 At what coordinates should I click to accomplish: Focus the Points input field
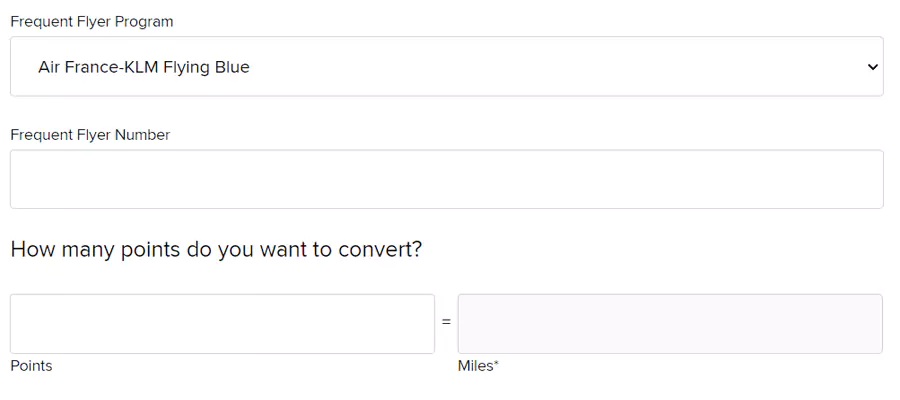(x=222, y=324)
